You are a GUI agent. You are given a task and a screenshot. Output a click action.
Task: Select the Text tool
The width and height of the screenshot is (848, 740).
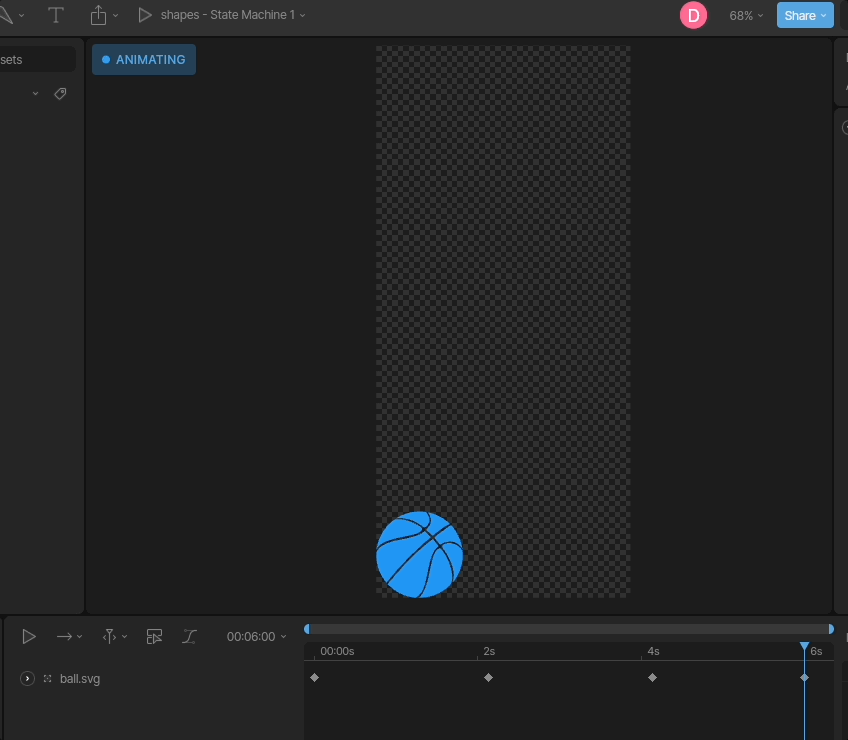point(56,15)
